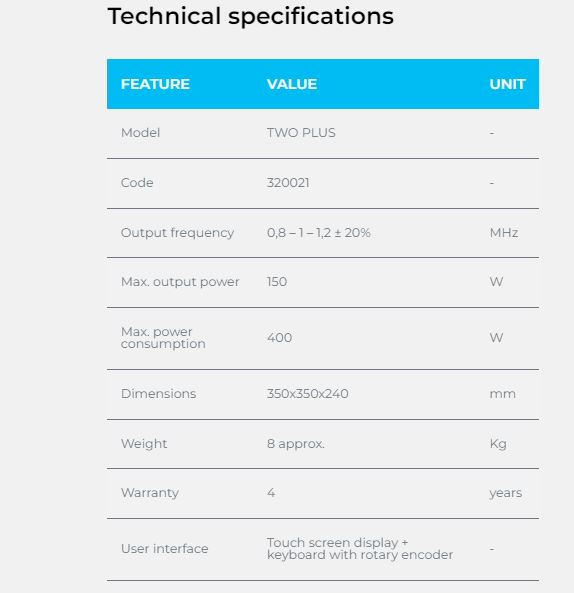This screenshot has width=574, height=593.
Task: Click the UNIT column header
Action: pos(507,84)
